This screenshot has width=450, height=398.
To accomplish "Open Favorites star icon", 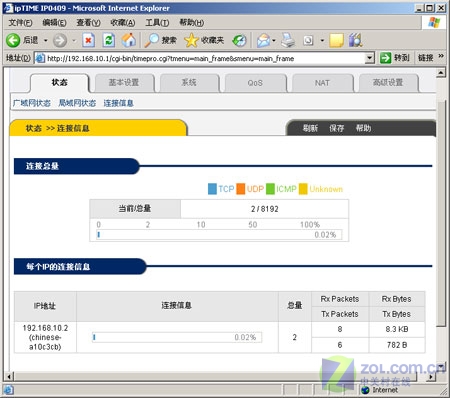I will coord(191,40).
